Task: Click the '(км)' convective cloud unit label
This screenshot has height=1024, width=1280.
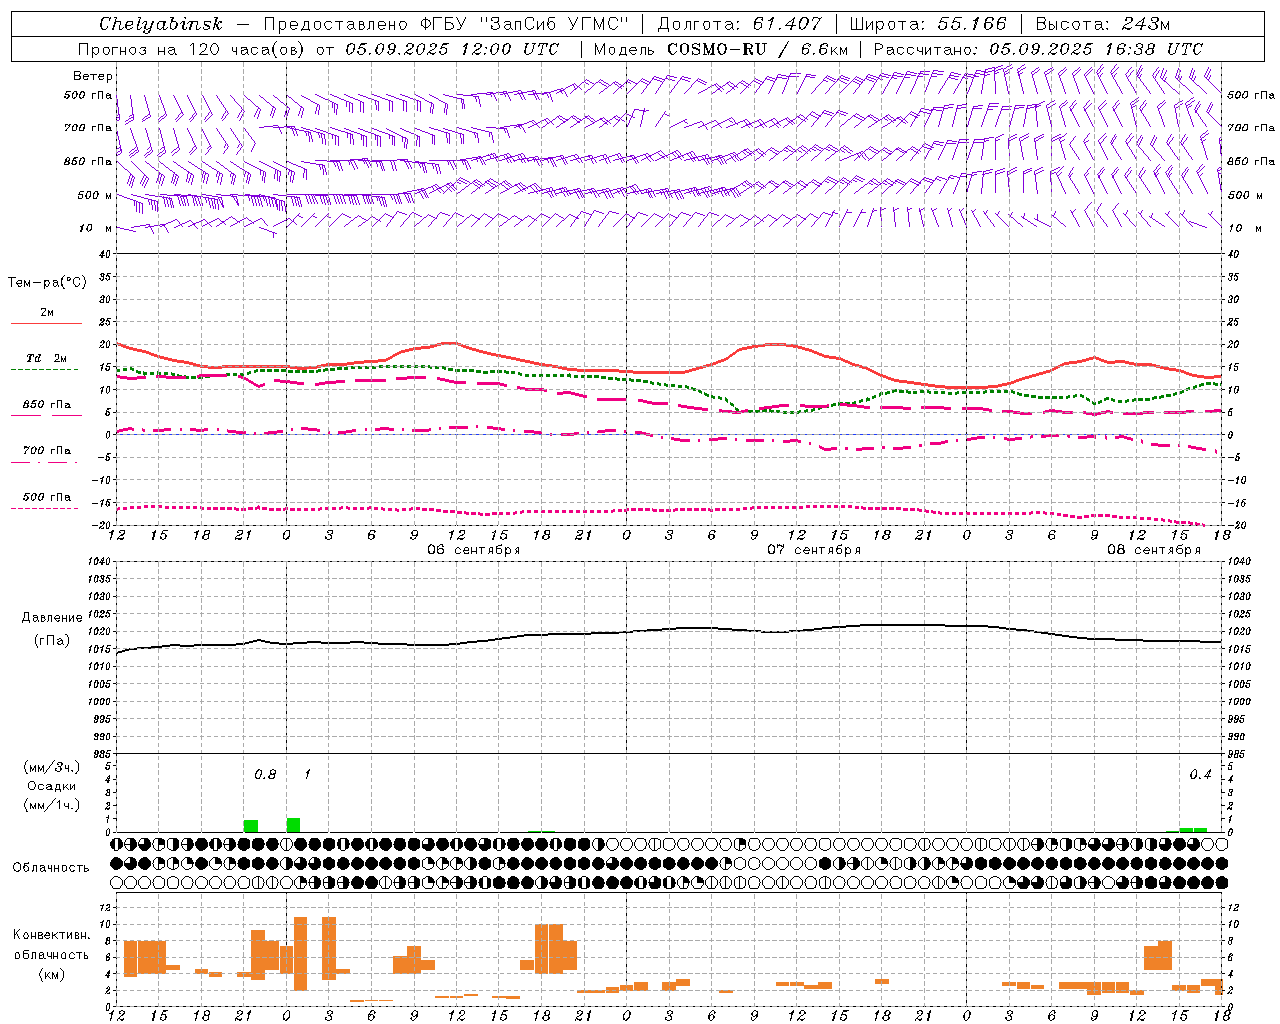Action: [52, 974]
